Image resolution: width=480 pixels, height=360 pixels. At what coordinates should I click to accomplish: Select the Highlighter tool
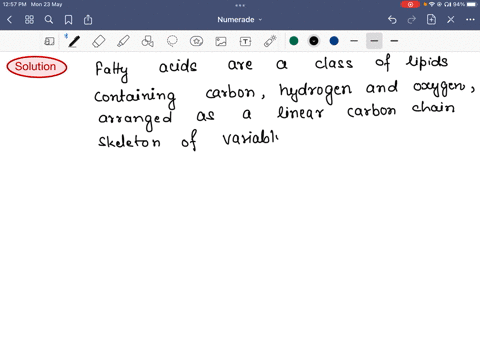123,41
